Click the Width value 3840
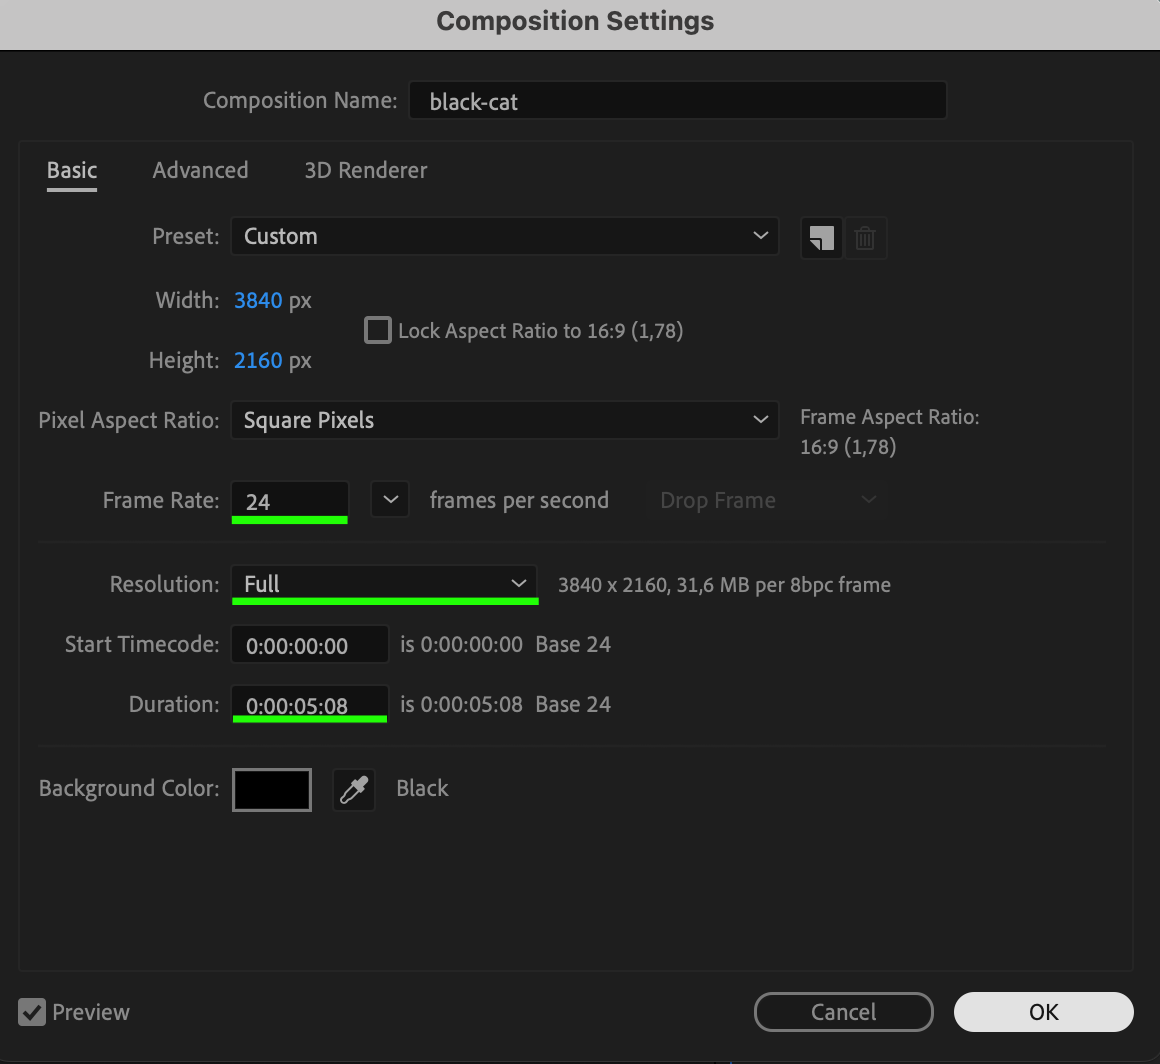Image resolution: width=1160 pixels, height=1064 pixels. [x=258, y=300]
